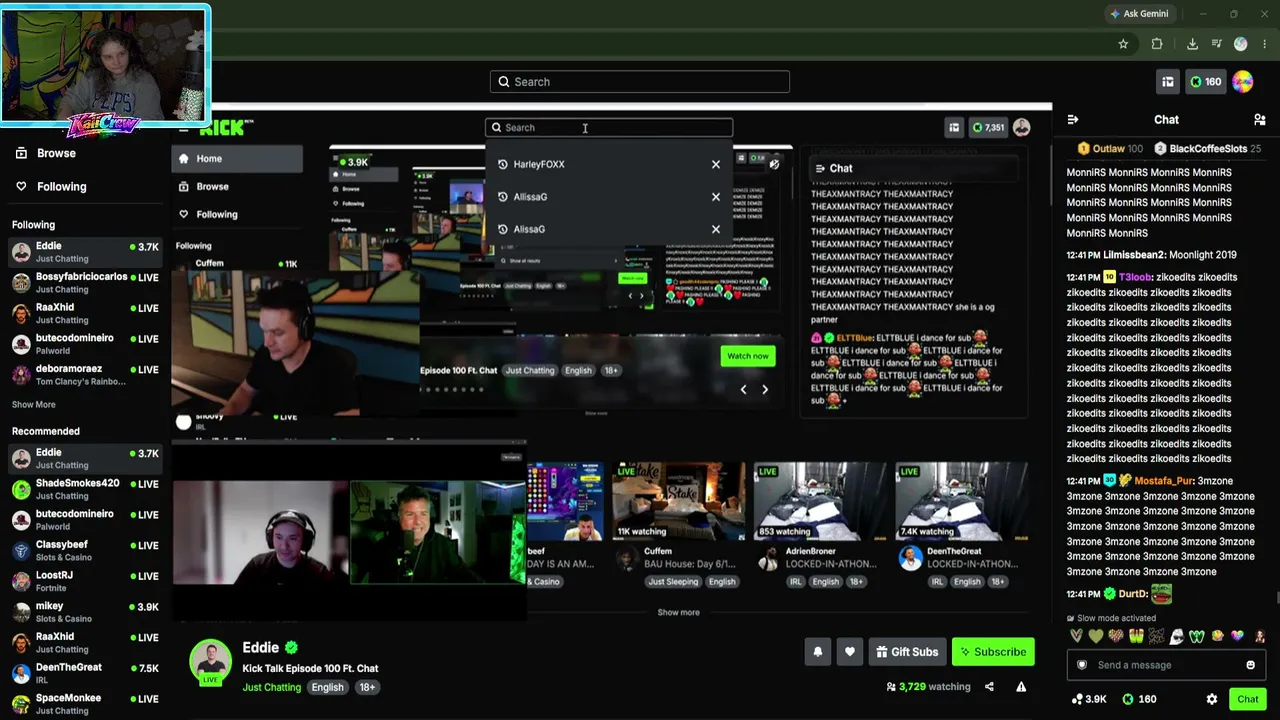1280x720 pixels.
Task: Click the shield icon in the message box
Action: [1082, 665]
